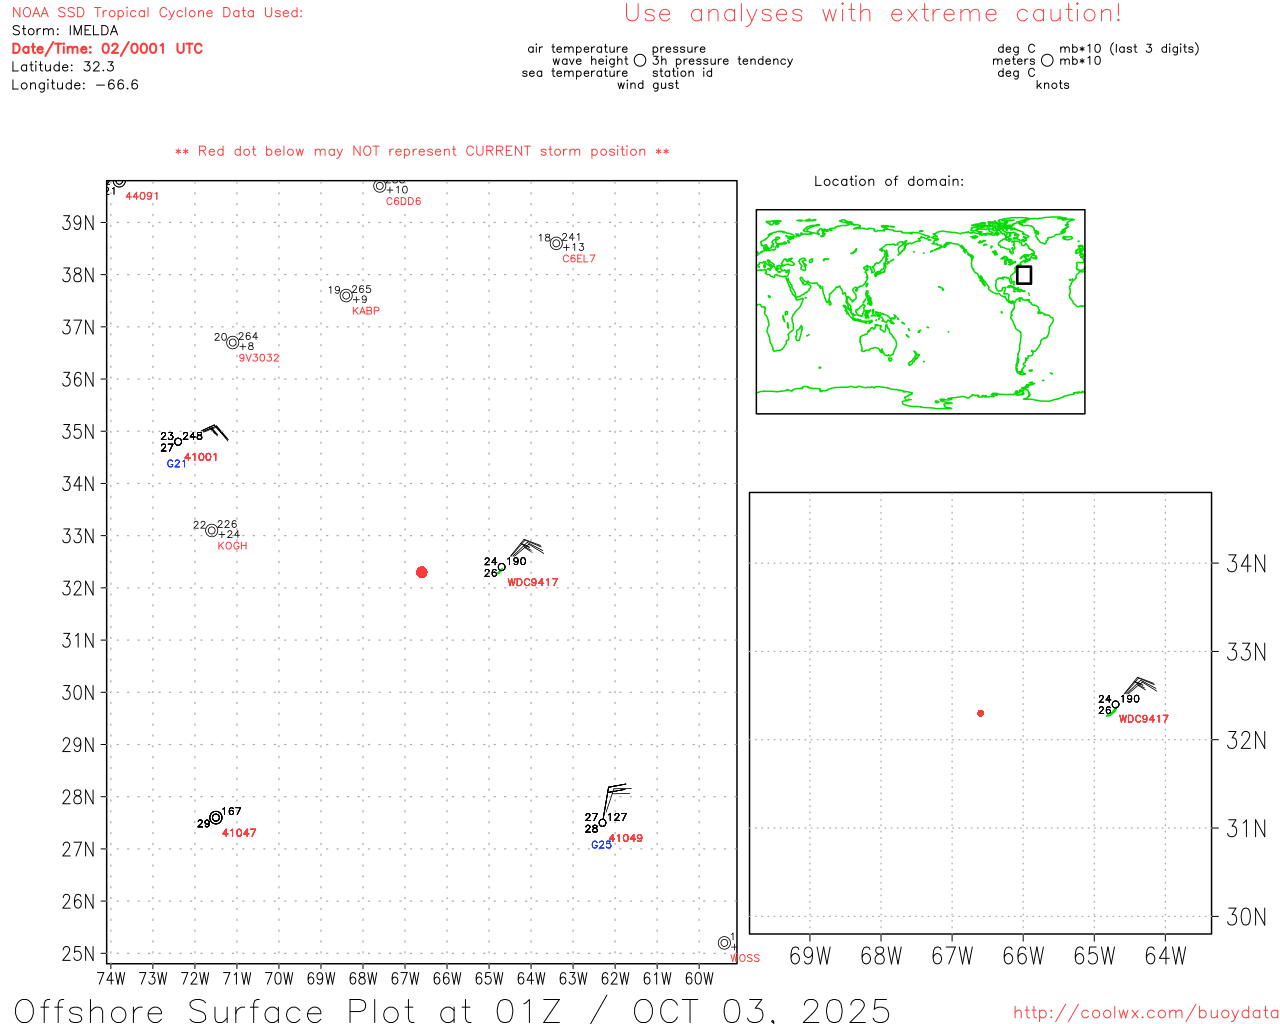Click the 35N latitude axis label
This screenshot has height=1024, width=1280.
tap(78, 432)
